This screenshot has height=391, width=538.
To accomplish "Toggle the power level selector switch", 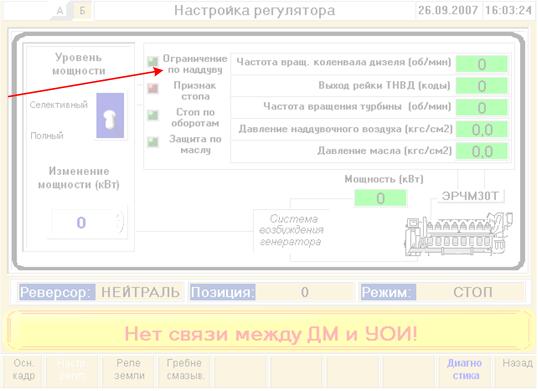I will click(x=110, y=116).
